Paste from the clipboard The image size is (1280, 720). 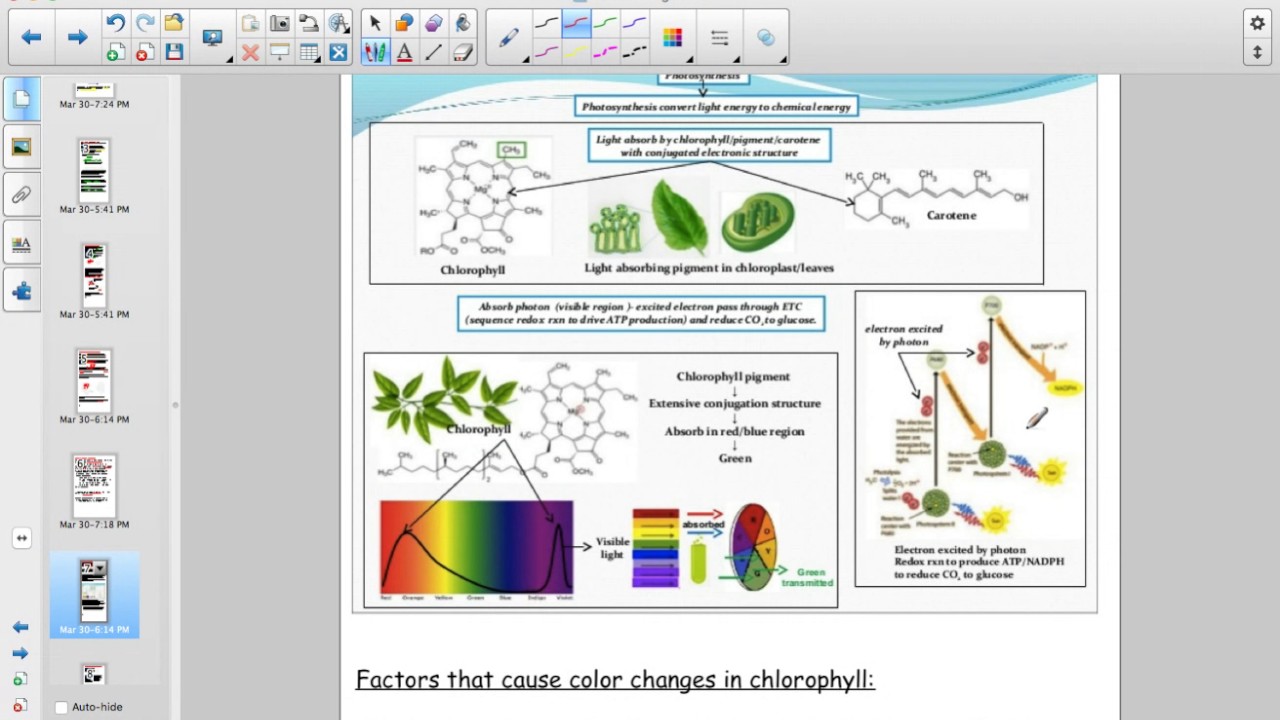coord(250,23)
